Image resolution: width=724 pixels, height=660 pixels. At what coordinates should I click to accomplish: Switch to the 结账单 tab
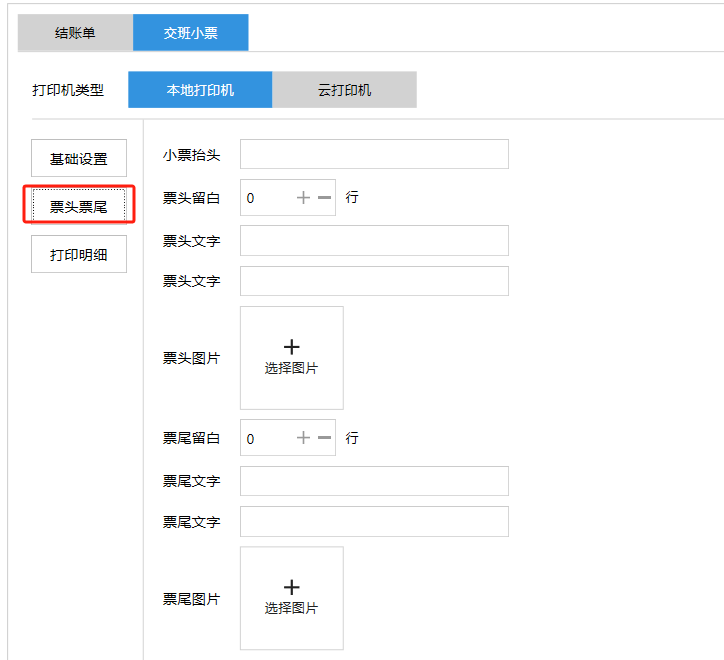point(75,33)
